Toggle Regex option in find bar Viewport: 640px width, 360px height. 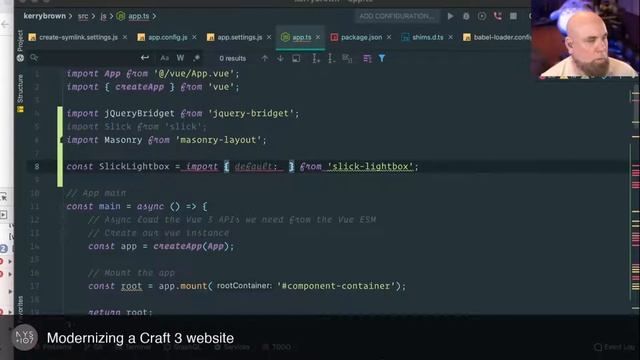coord(196,58)
